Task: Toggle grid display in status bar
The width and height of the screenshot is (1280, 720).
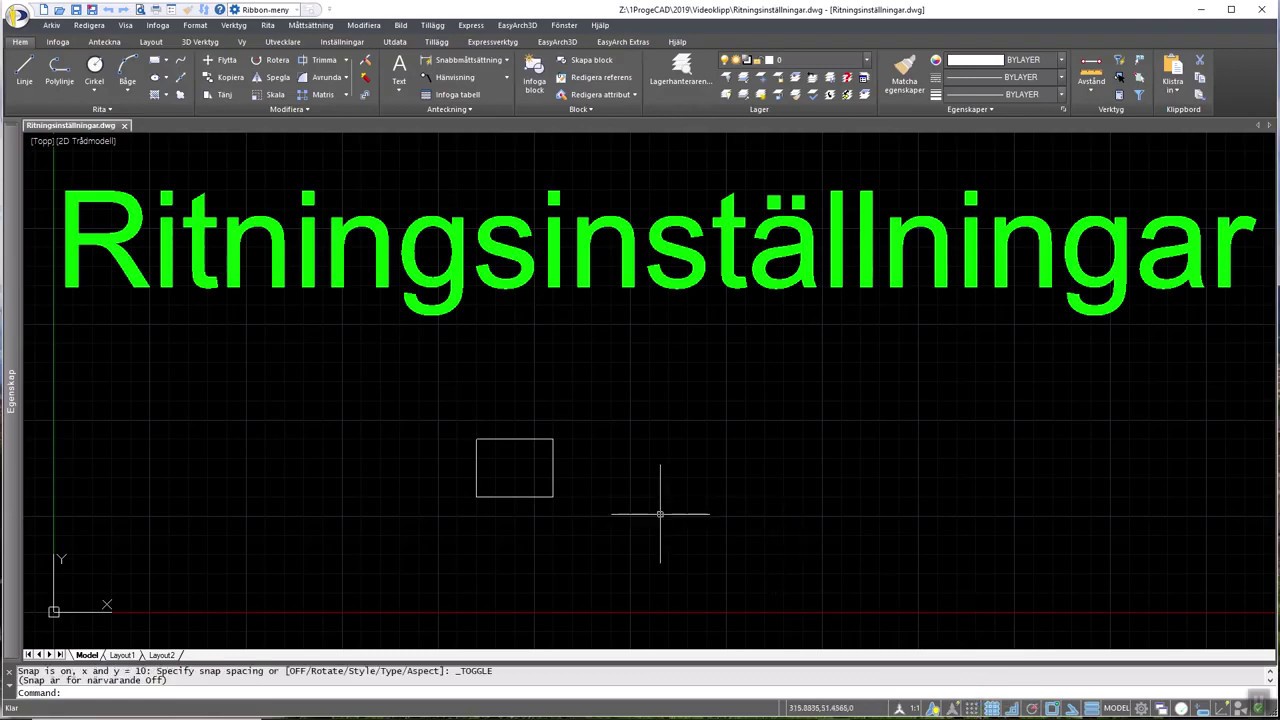Action: coord(992,708)
